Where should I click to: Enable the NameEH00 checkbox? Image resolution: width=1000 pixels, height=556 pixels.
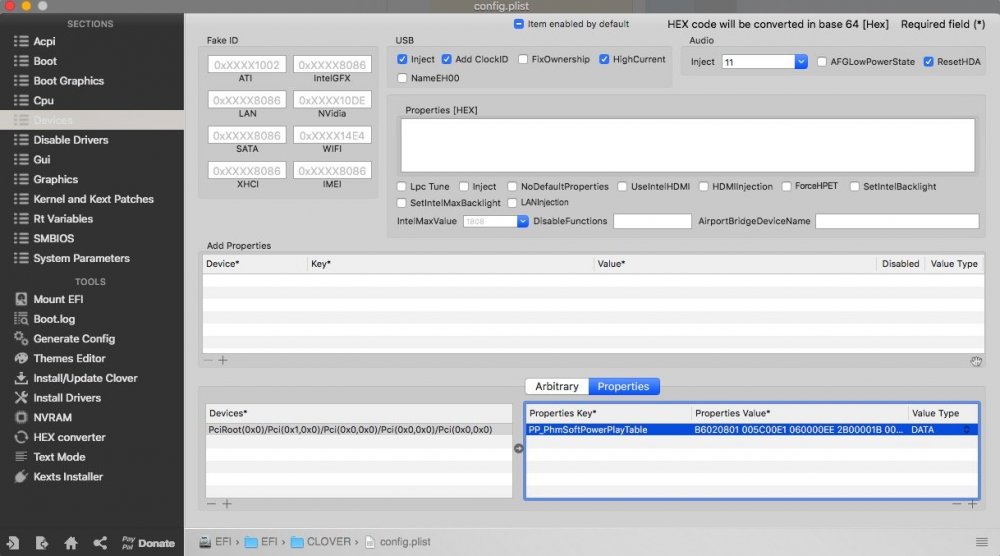pos(402,78)
